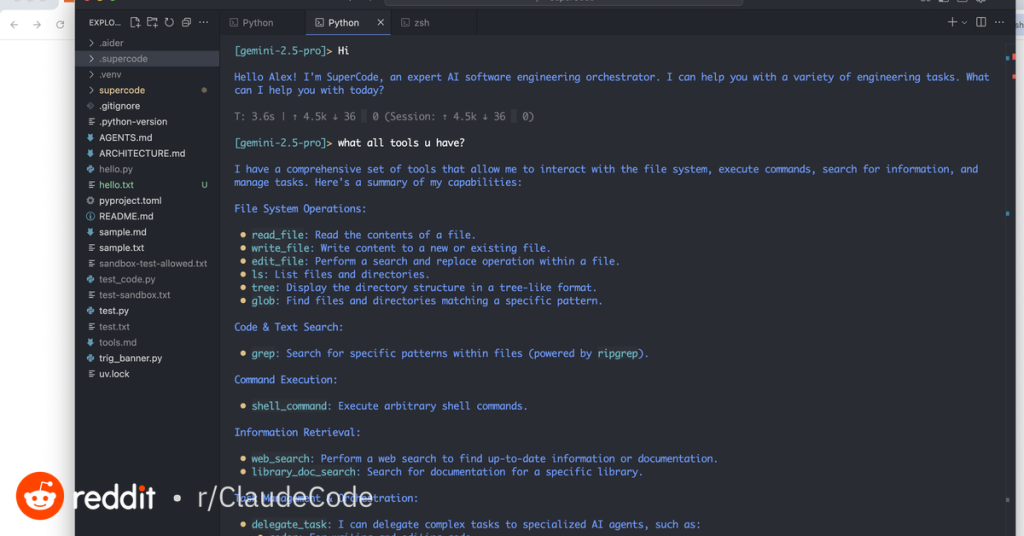Collapse all folders in Explorer
The image size is (1024, 536).
click(186, 22)
